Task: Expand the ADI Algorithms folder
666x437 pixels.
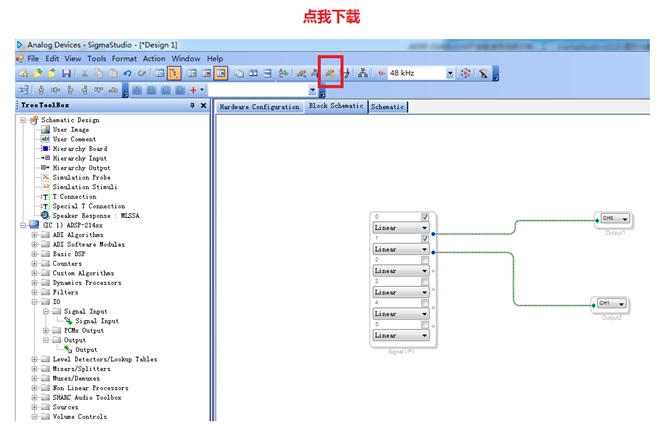Action: coord(34,234)
